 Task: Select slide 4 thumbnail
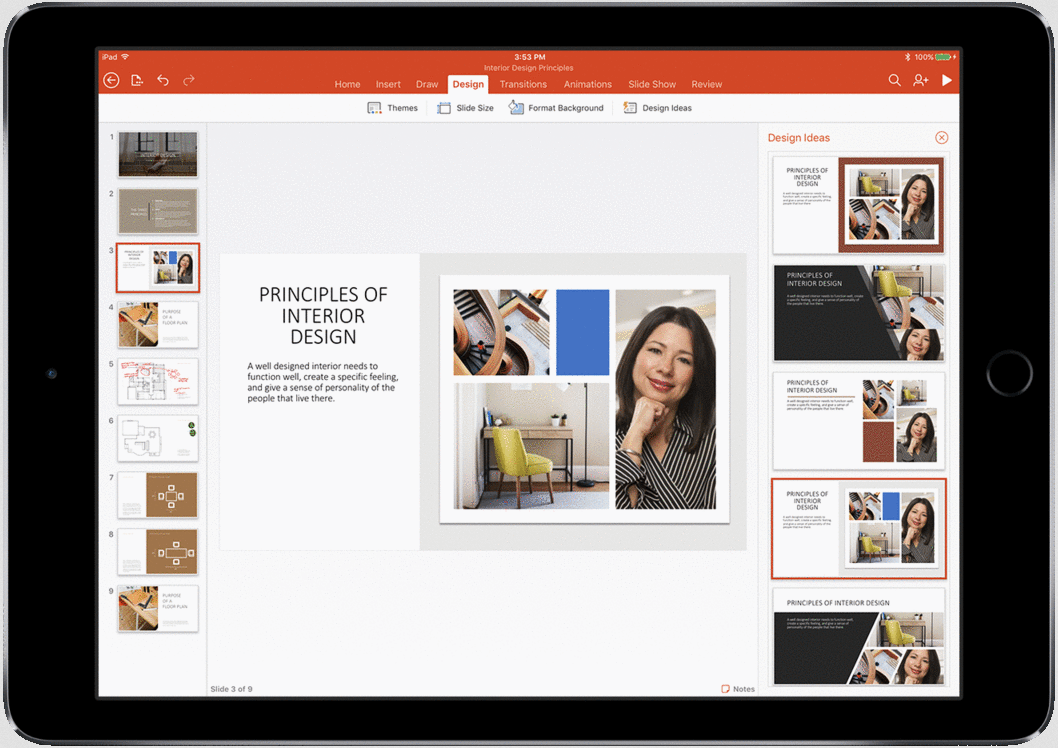(158, 324)
